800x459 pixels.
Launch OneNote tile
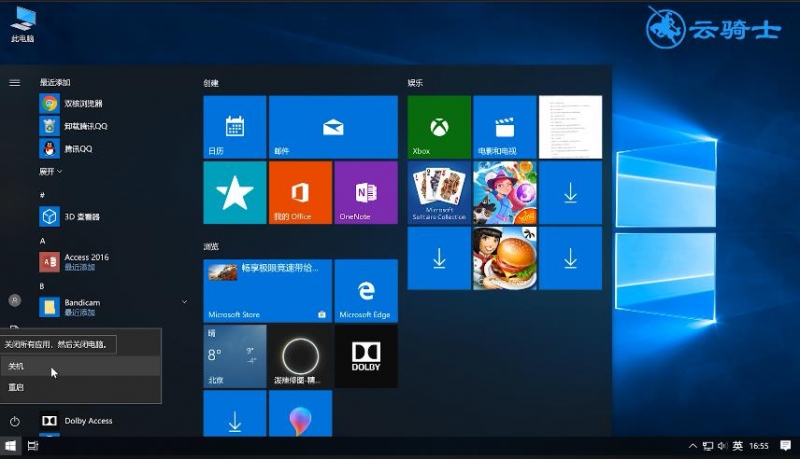coord(366,193)
